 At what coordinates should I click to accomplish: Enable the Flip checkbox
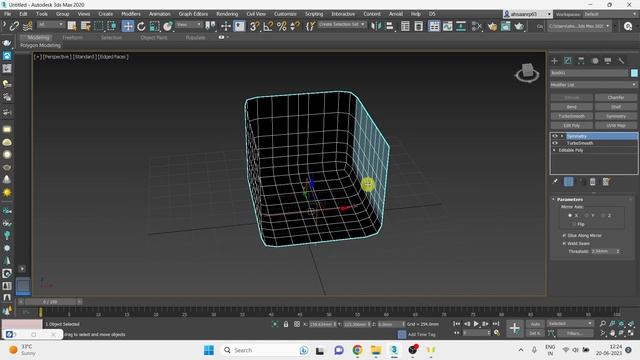(574, 224)
